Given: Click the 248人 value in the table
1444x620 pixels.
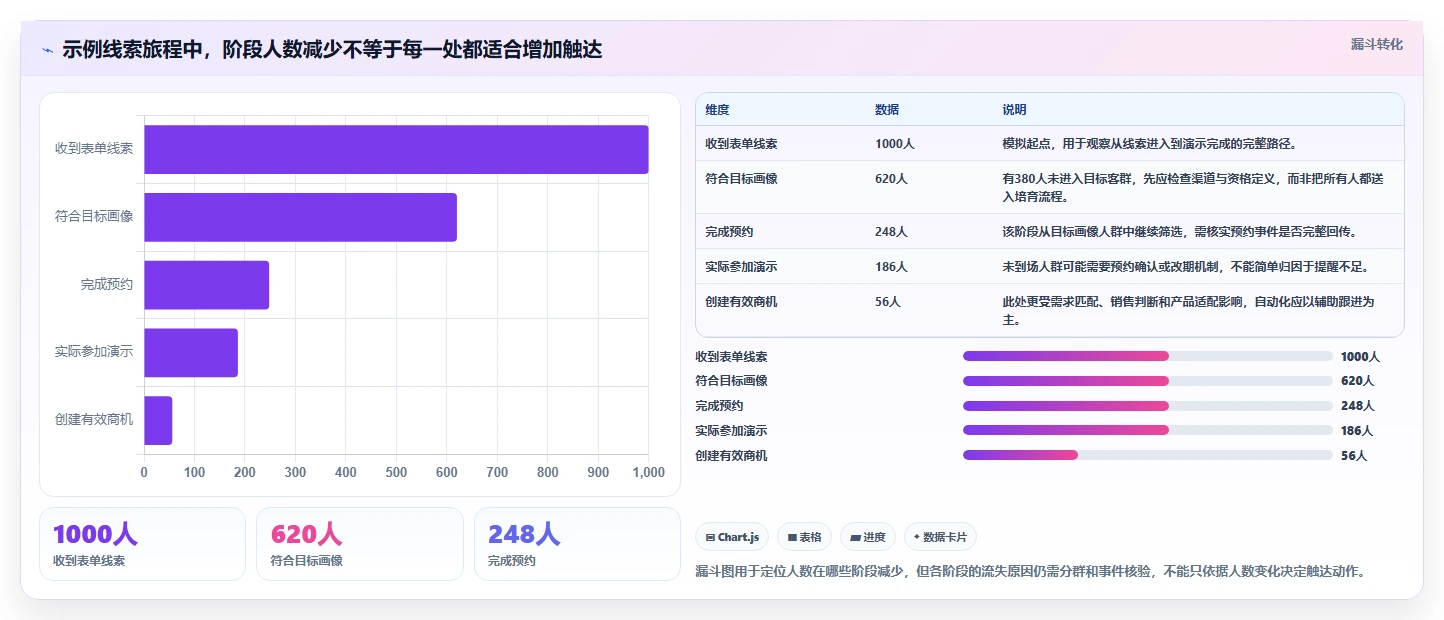Looking at the screenshot, I should point(891,232).
